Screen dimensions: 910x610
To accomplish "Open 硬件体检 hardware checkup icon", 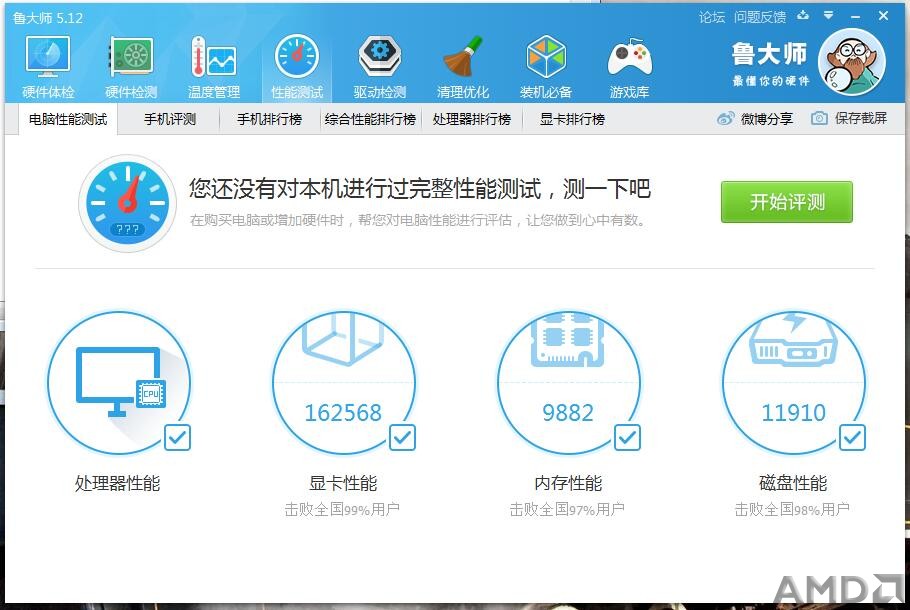I will (48, 66).
